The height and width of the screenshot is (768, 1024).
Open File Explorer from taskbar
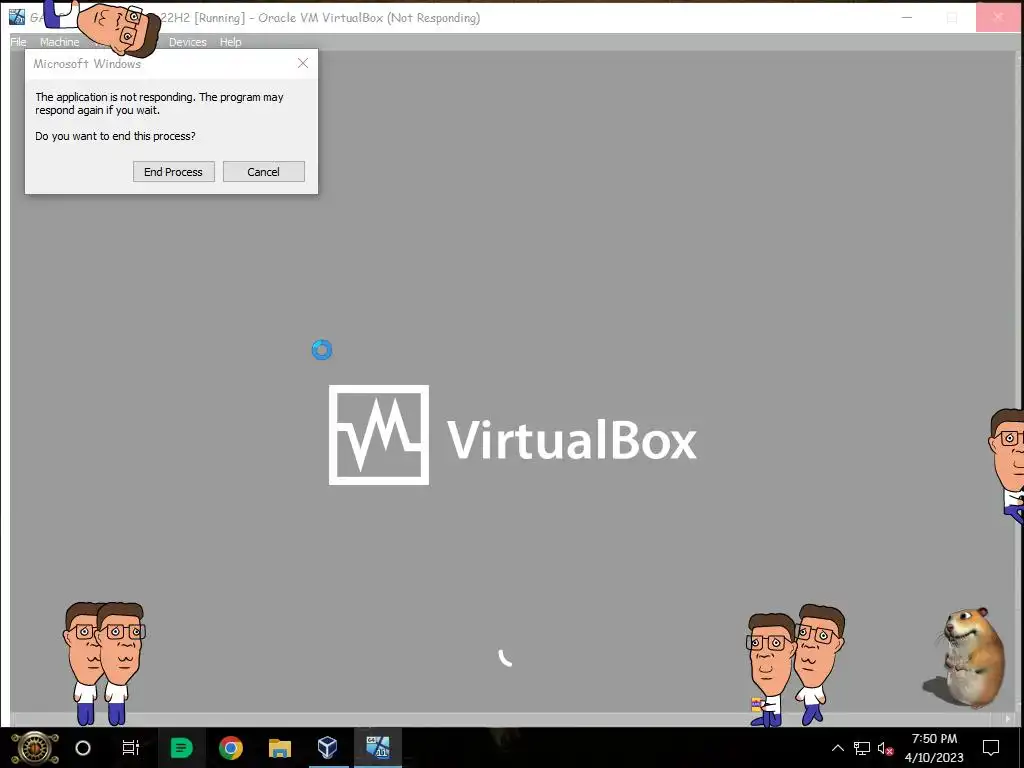pyautogui.click(x=280, y=748)
